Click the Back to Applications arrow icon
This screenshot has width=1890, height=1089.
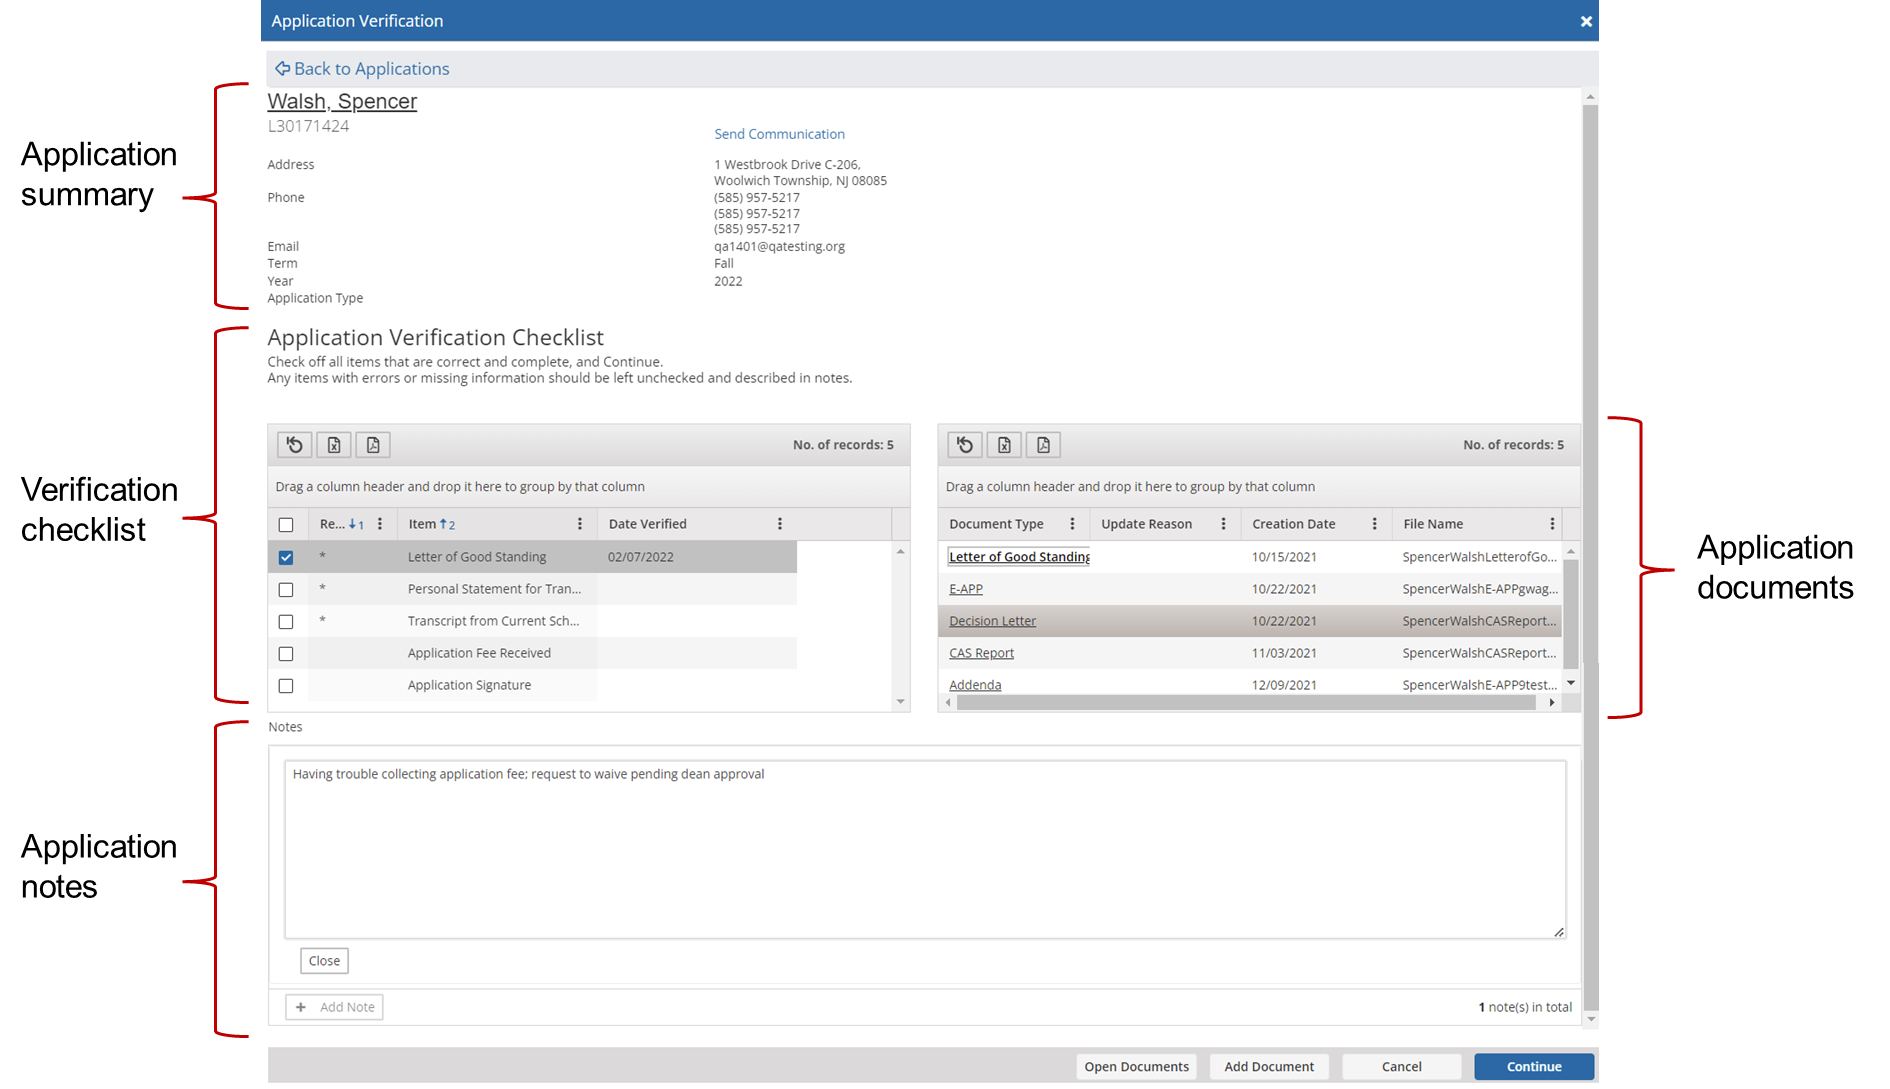283,68
